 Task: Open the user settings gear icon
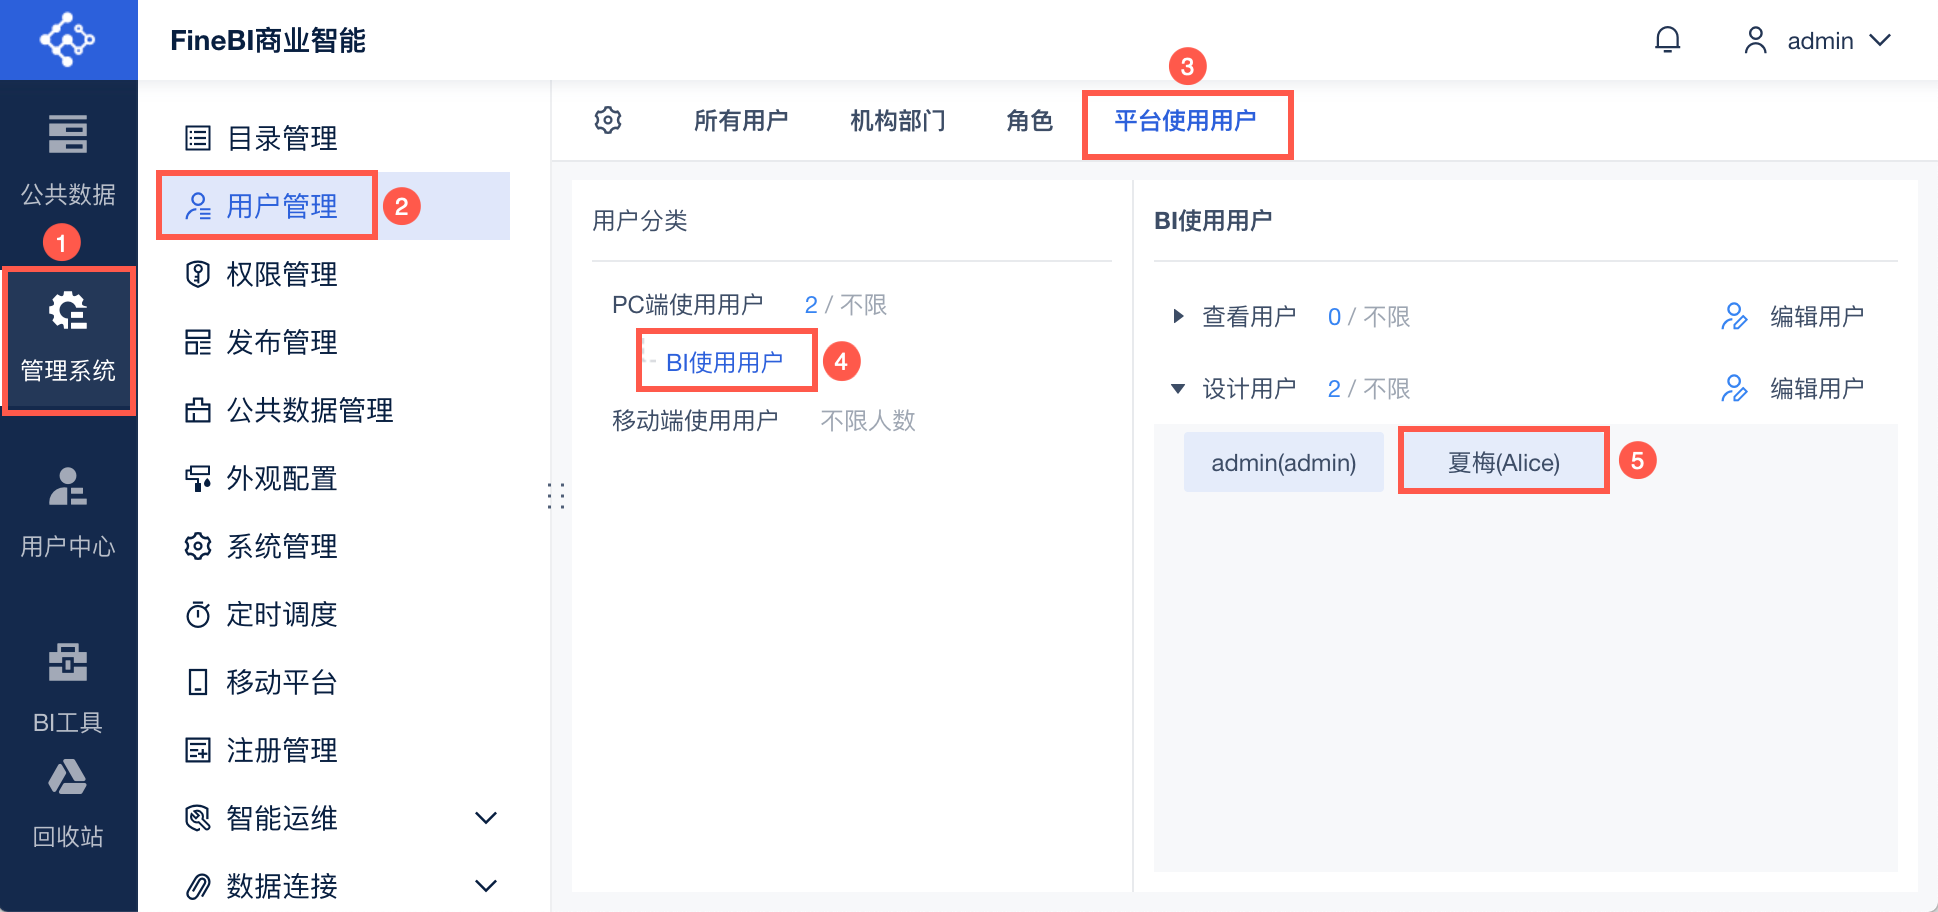pyautogui.click(x=608, y=120)
